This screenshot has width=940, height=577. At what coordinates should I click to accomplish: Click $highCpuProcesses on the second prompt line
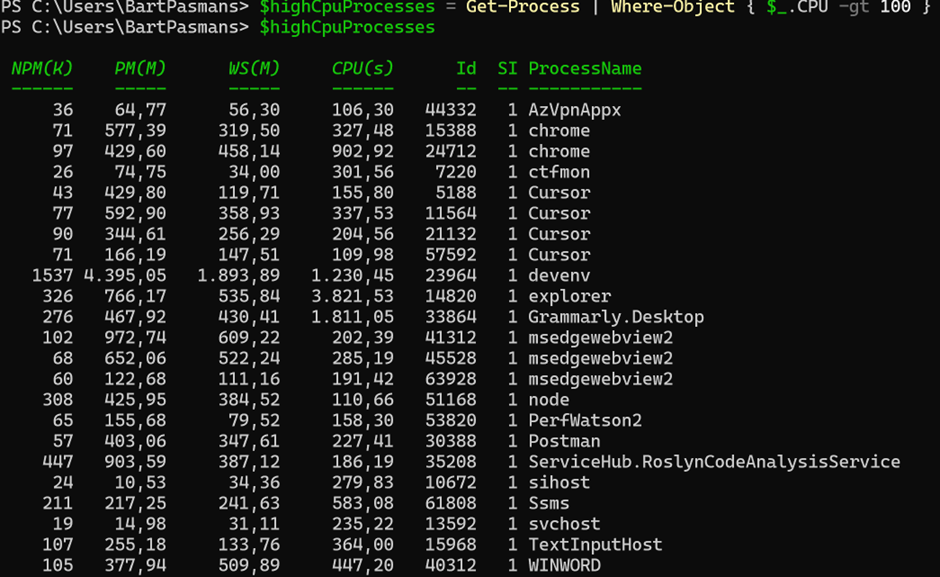pyautogui.click(x=347, y=28)
